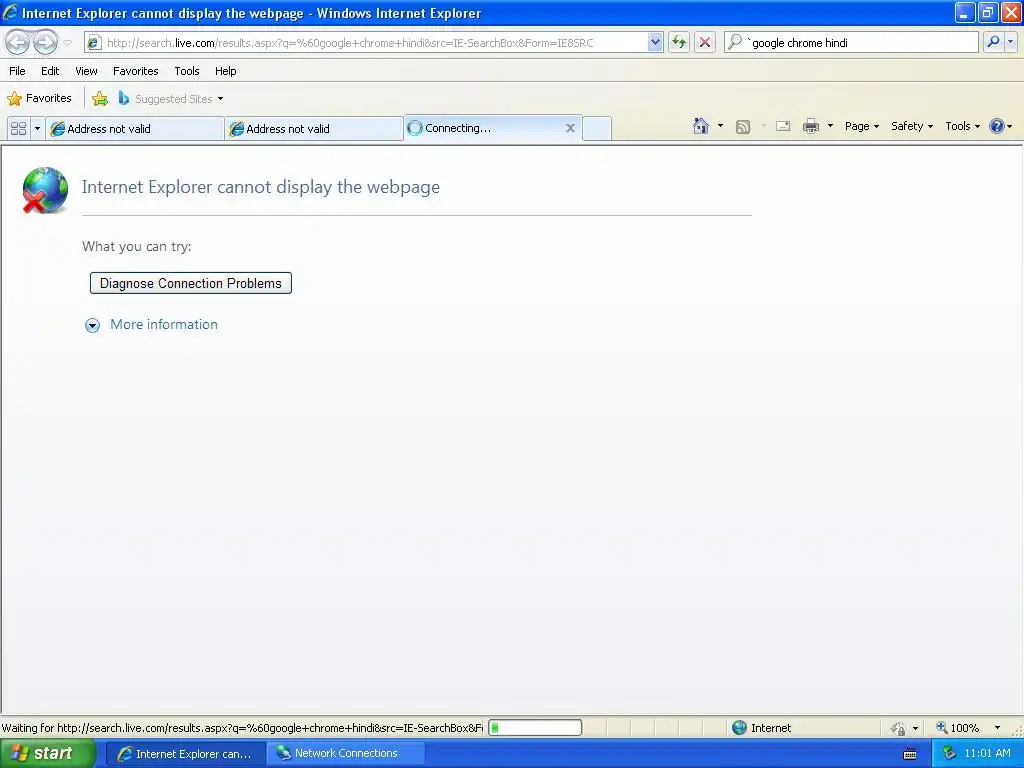This screenshot has width=1024, height=768.
Task: Expand the Home button dropdown arrow
Action: [720, 126]
